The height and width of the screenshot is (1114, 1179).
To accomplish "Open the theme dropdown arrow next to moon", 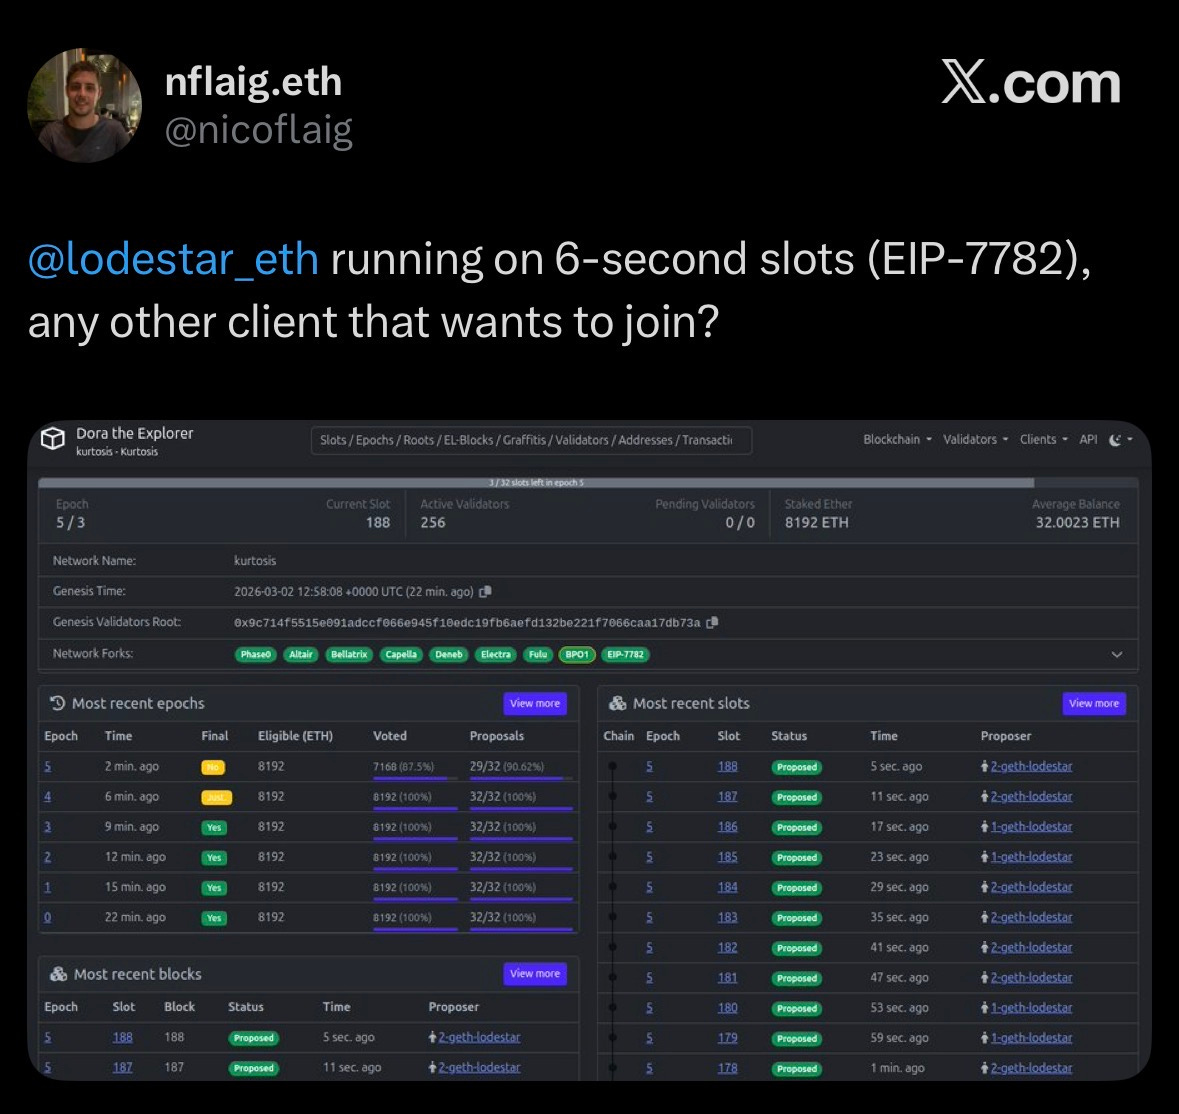I will coord(1129,440).
